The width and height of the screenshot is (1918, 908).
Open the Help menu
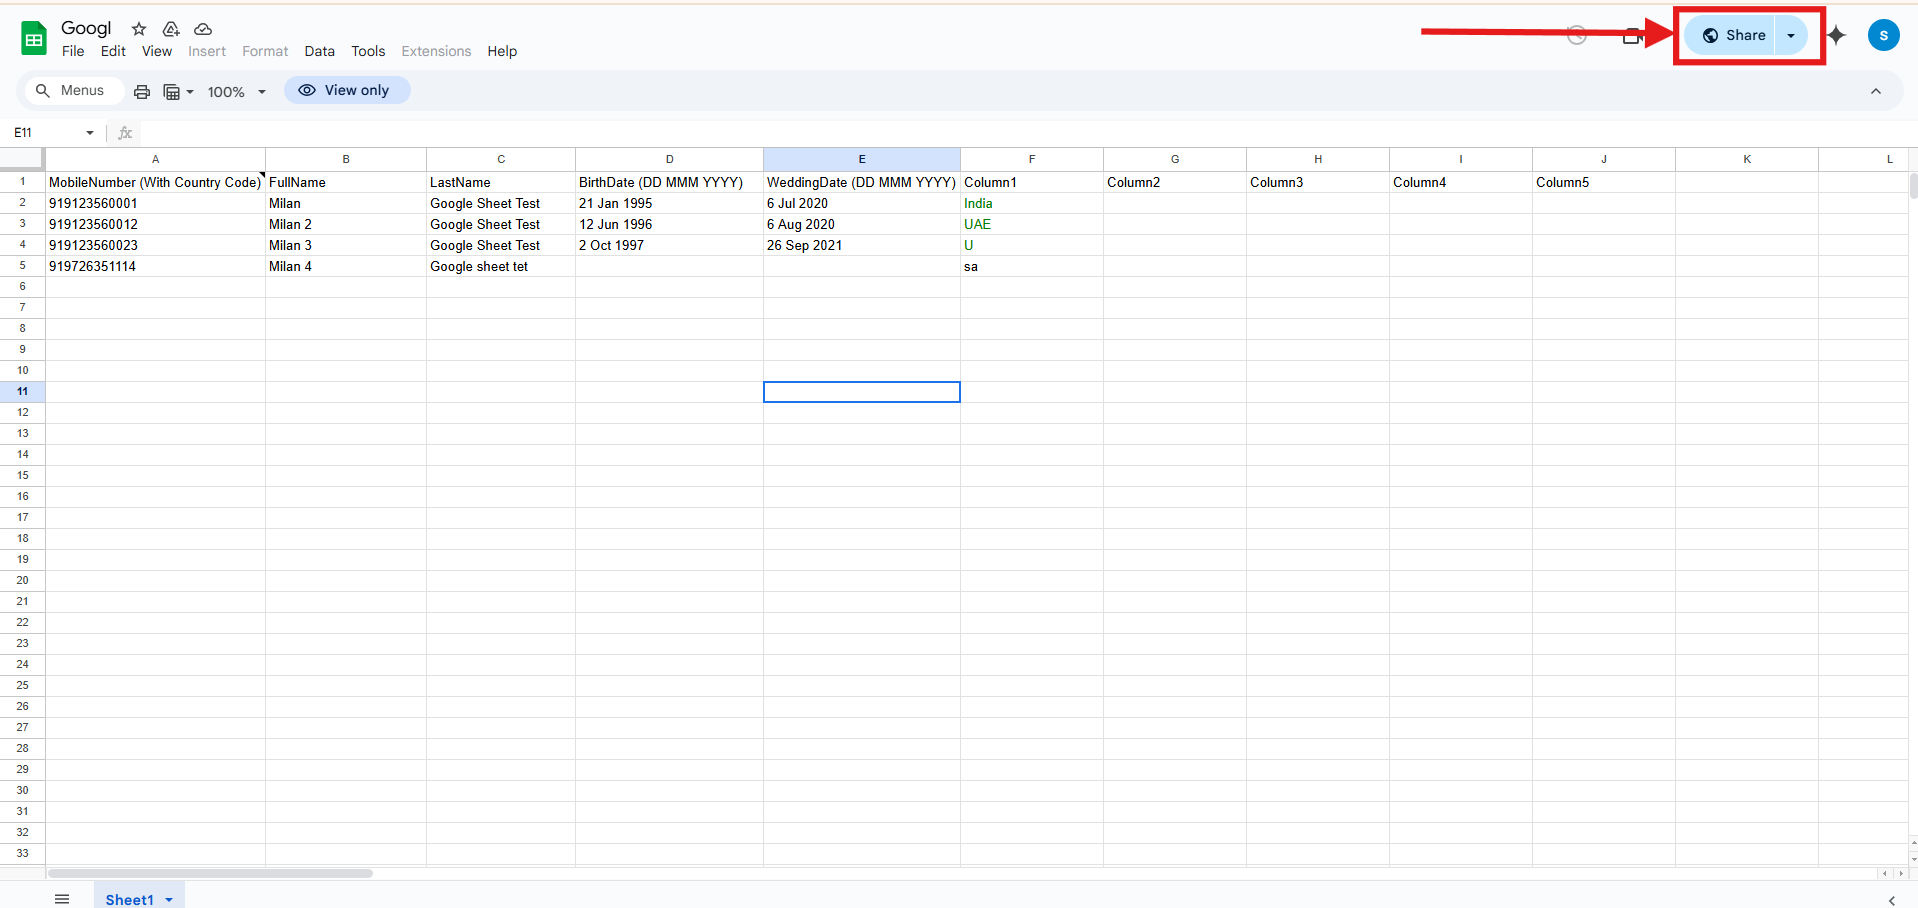(502, 51)
